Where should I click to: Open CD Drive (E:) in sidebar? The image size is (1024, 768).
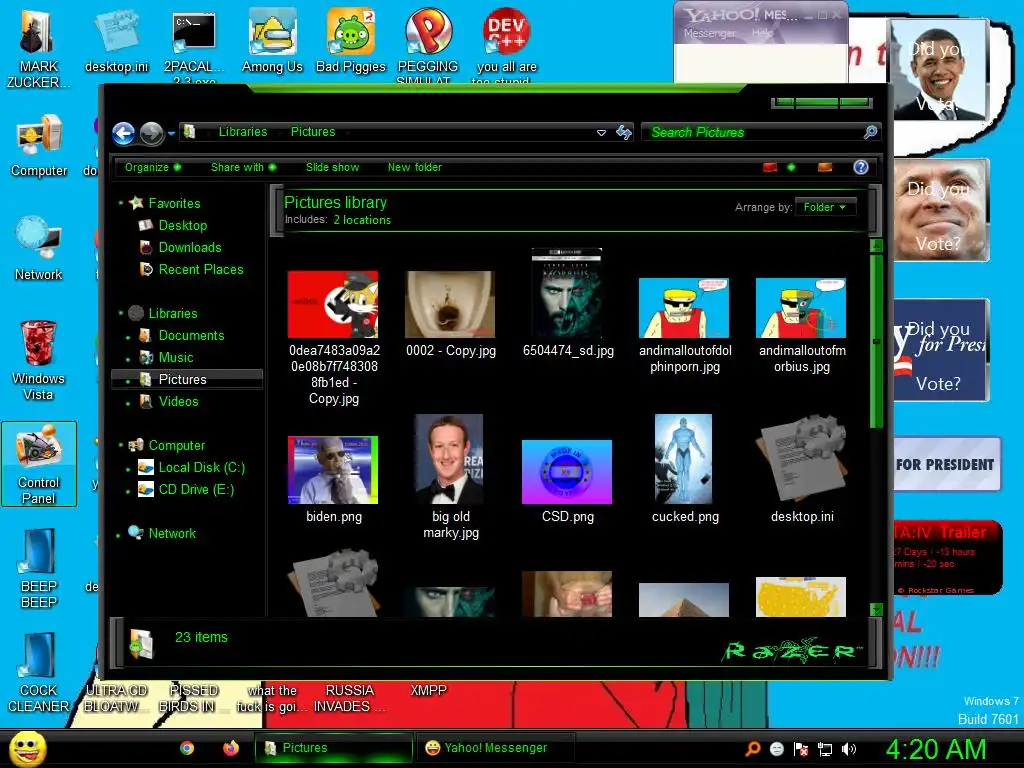pyautogui.click(x=196, y=489)
